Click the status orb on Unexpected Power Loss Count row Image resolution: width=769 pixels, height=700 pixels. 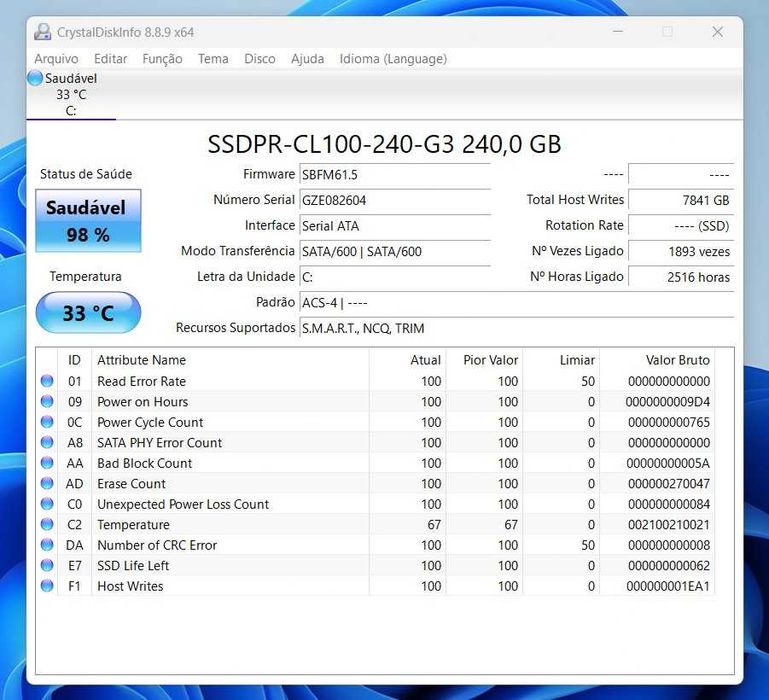(x=47, y=504)
